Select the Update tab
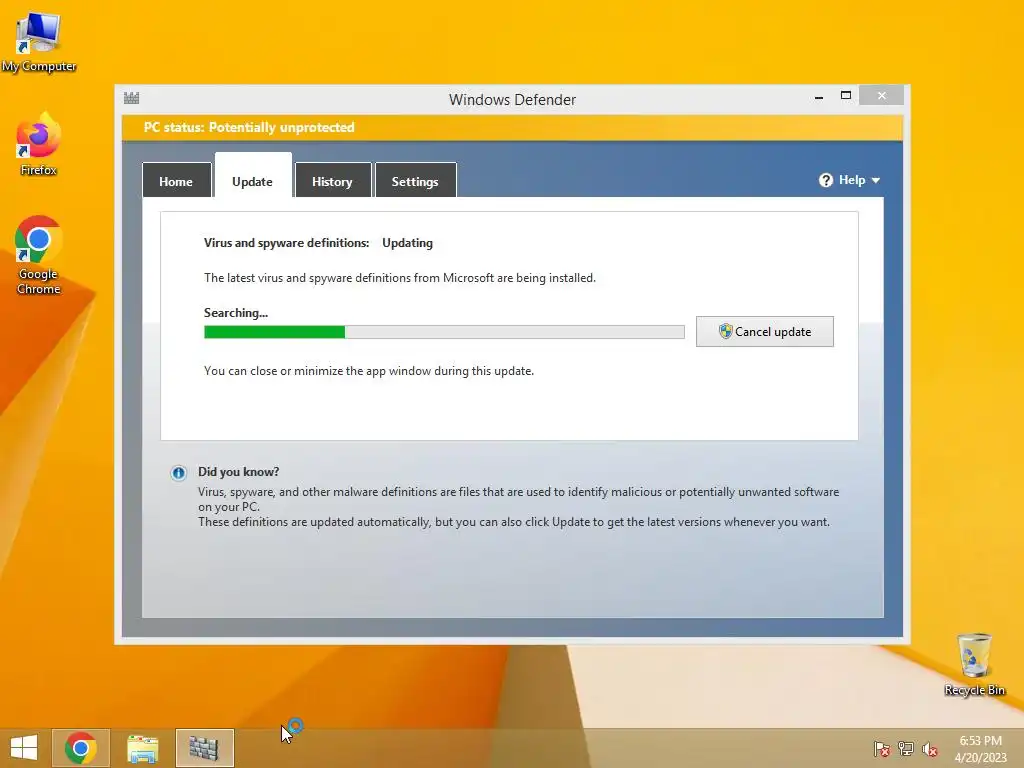The width and height of the screenshot is (1024, 768). click(x=253, y=176)
